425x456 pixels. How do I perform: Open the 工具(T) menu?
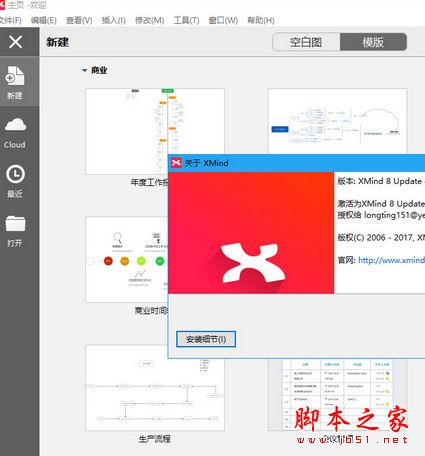click(186, 20)
